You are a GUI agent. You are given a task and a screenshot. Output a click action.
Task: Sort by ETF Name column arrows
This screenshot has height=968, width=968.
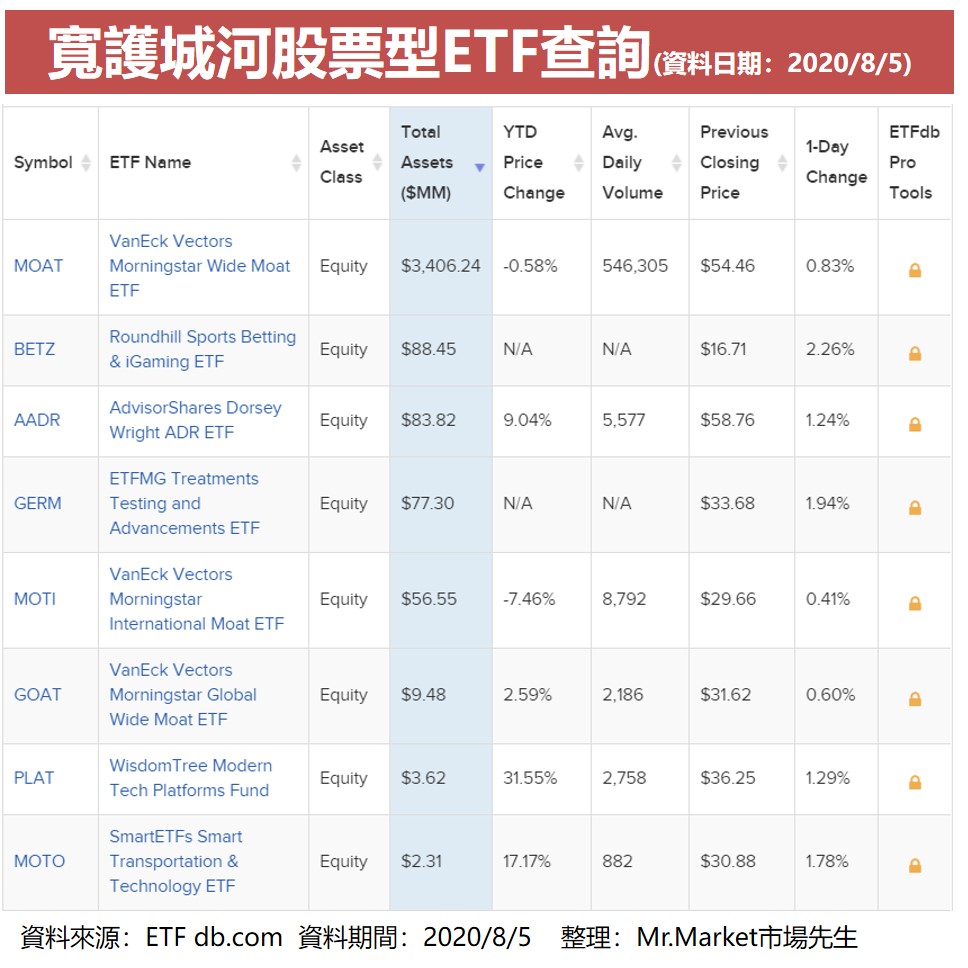296,163
